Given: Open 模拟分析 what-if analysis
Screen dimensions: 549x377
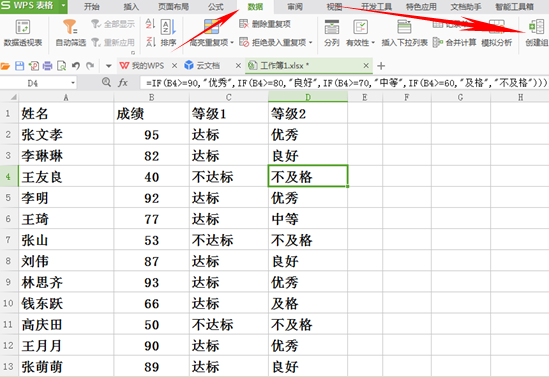Looking at the screenshot, I should click(x=496, y=33).
